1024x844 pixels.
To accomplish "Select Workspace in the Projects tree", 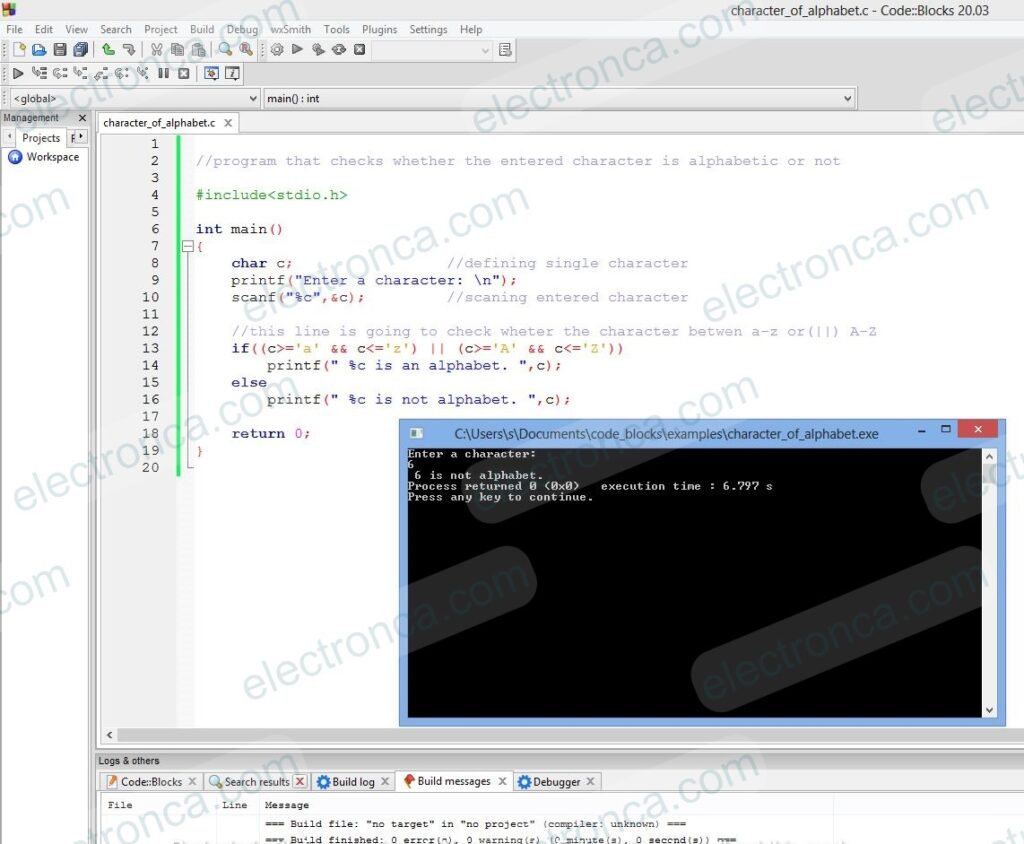I will coord(52,157).
